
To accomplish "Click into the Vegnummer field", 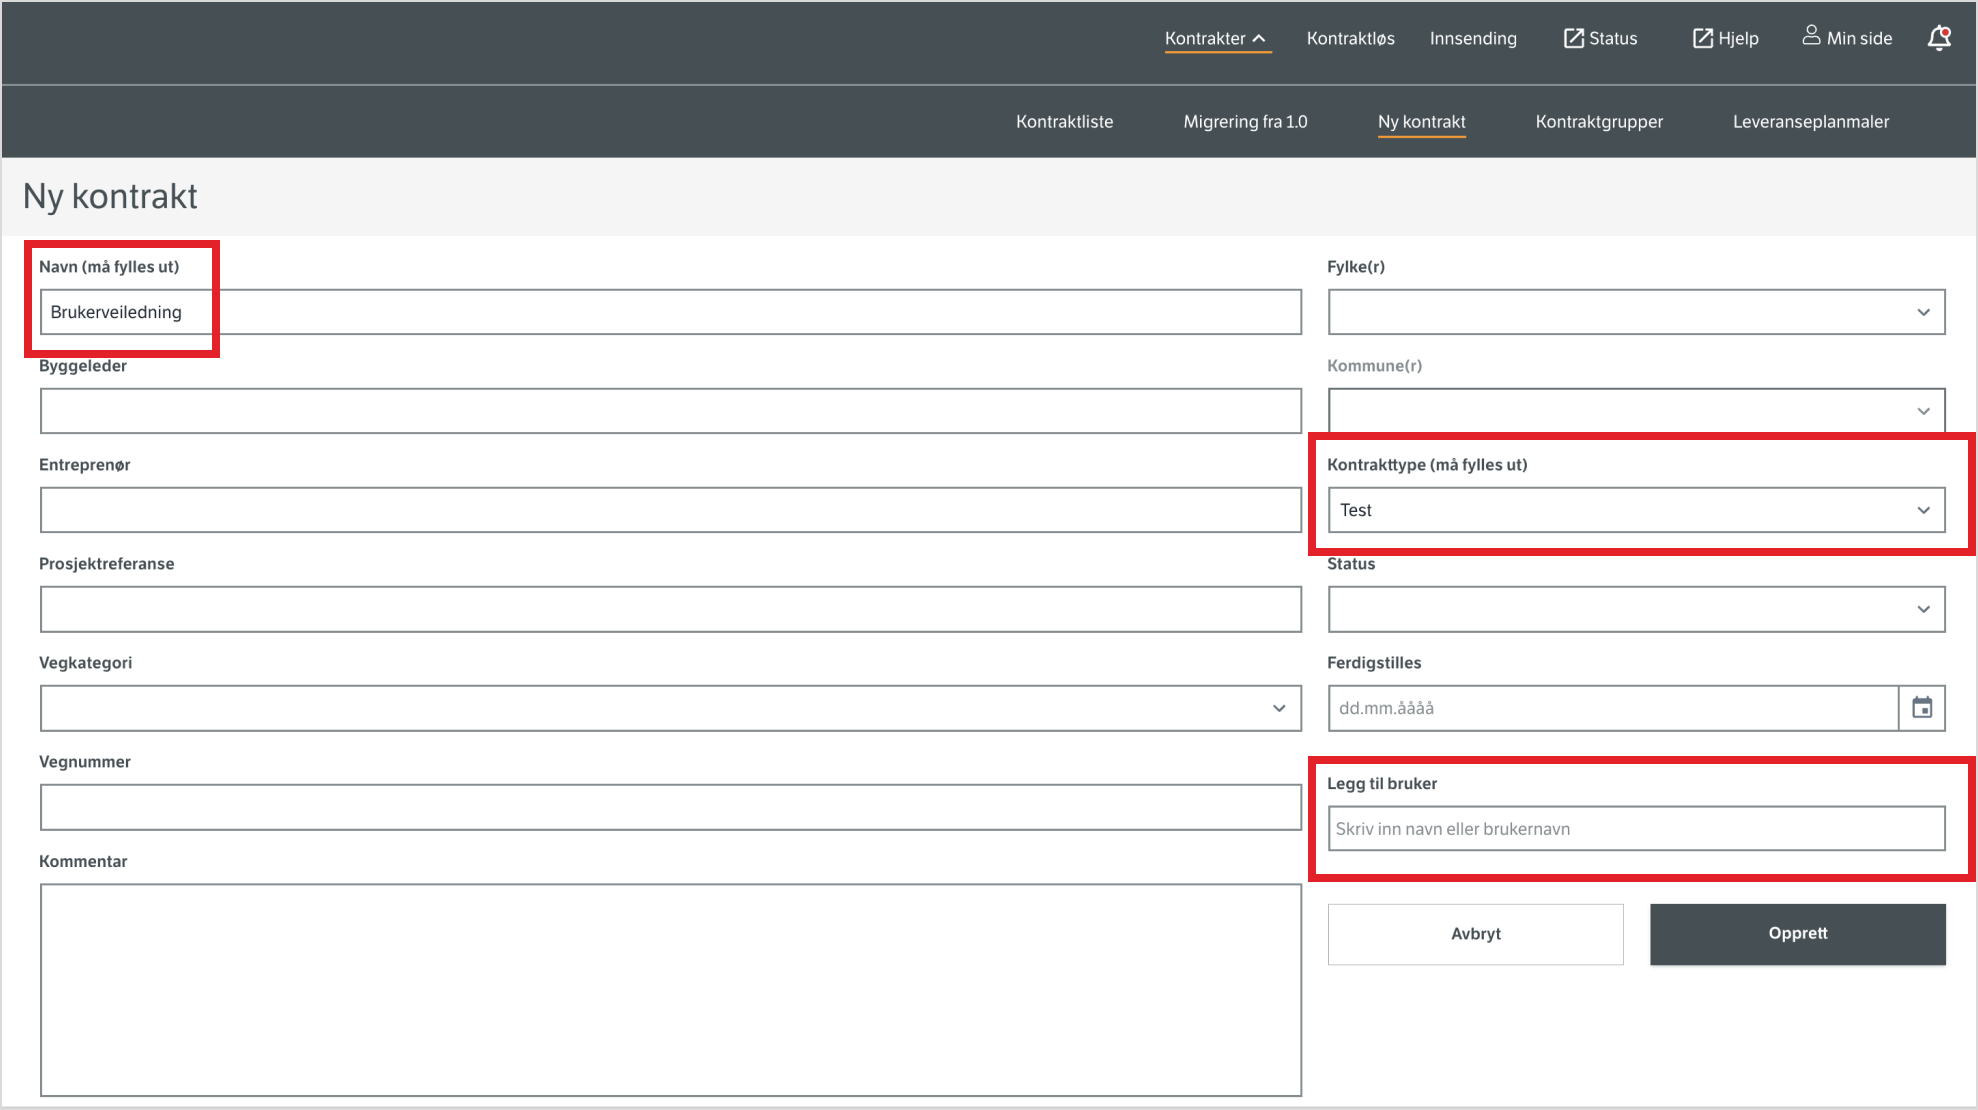I will pos(670,807).
